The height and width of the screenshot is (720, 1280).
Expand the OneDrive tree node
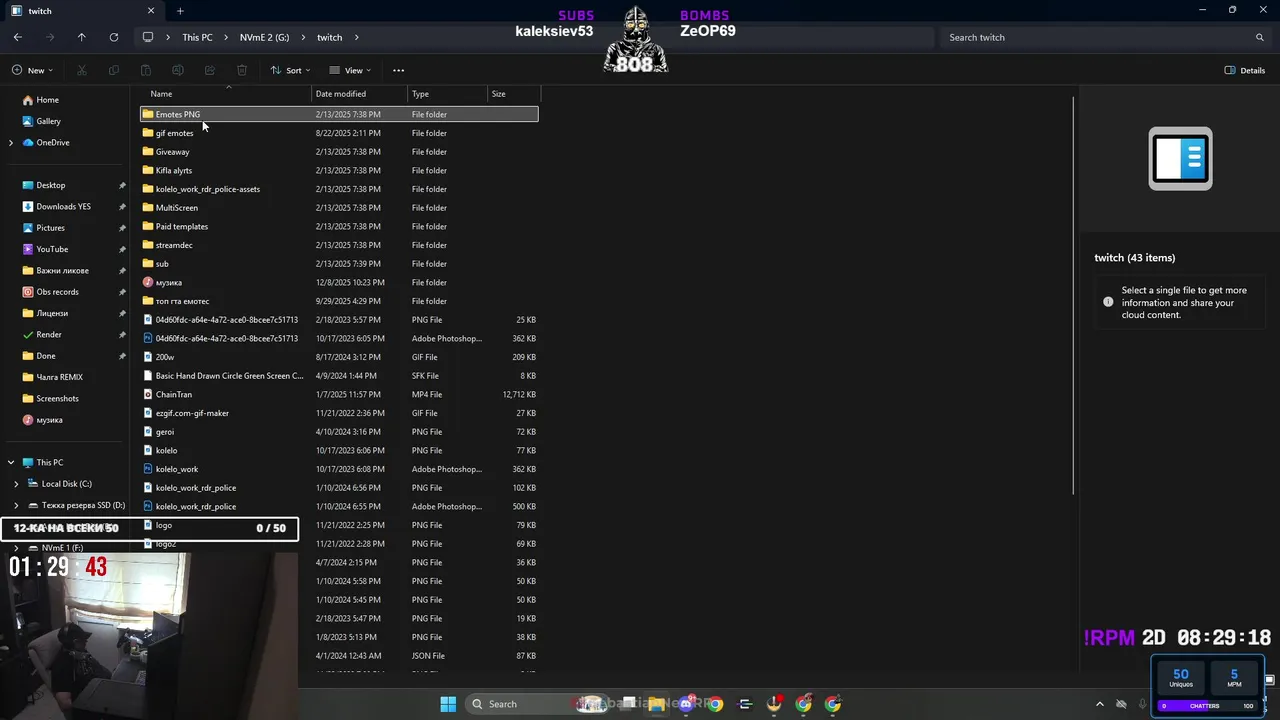click(11, 143)
